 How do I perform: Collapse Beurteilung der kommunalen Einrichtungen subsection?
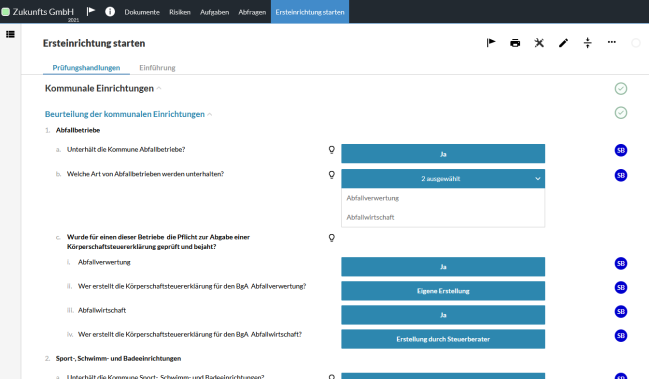click(x=209, y=114)
